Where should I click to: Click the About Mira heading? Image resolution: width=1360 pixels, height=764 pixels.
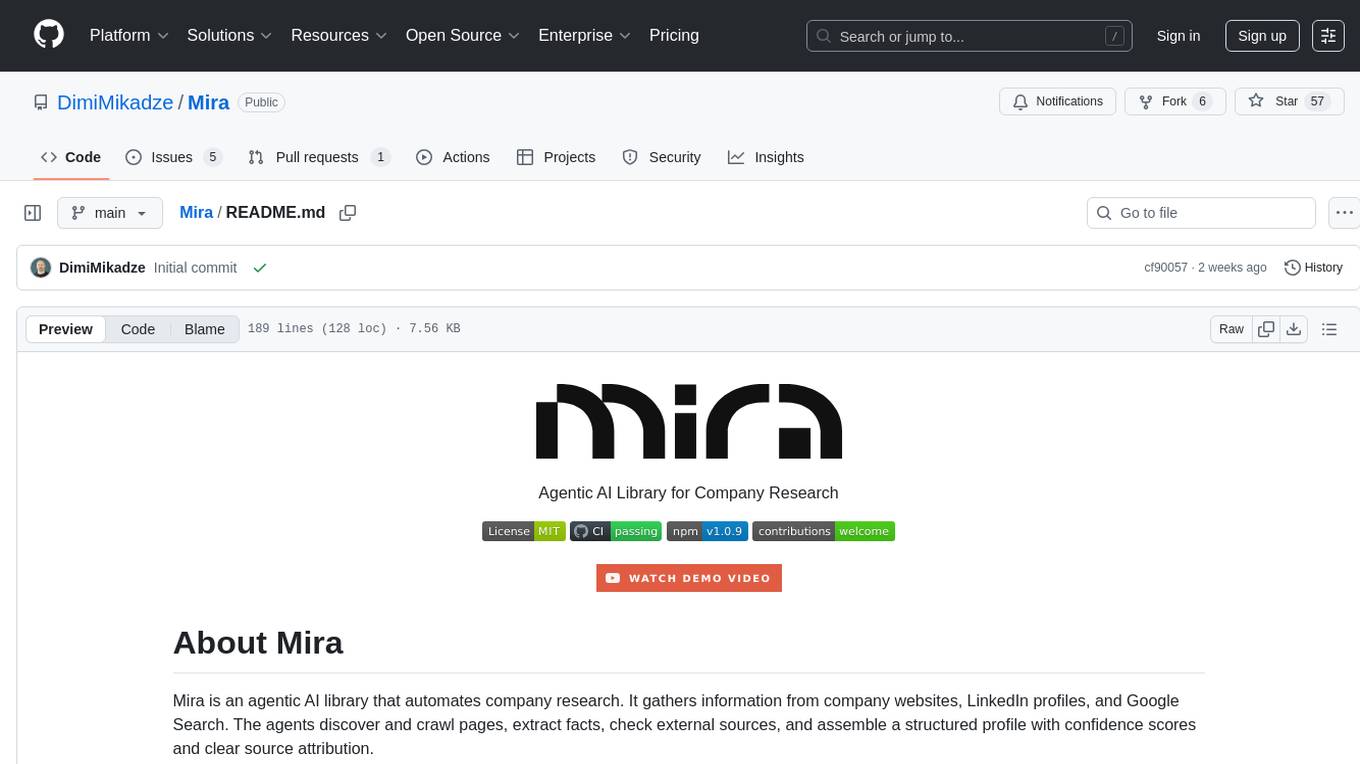coord(258,642)
